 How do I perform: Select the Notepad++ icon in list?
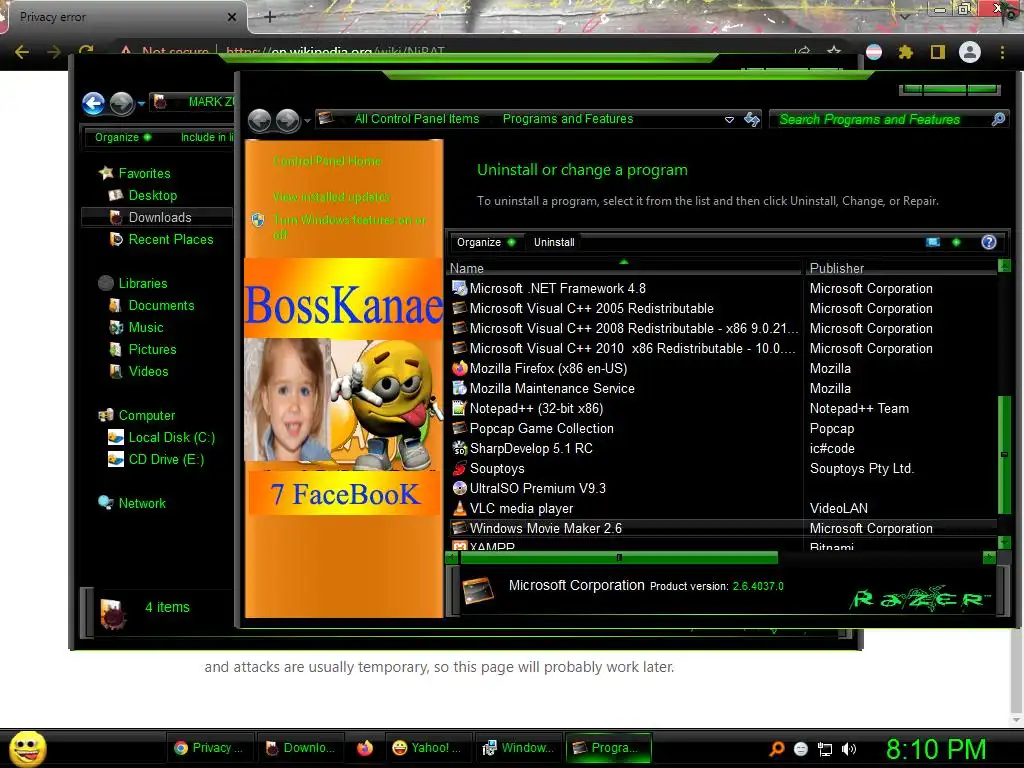click(460, 408)
